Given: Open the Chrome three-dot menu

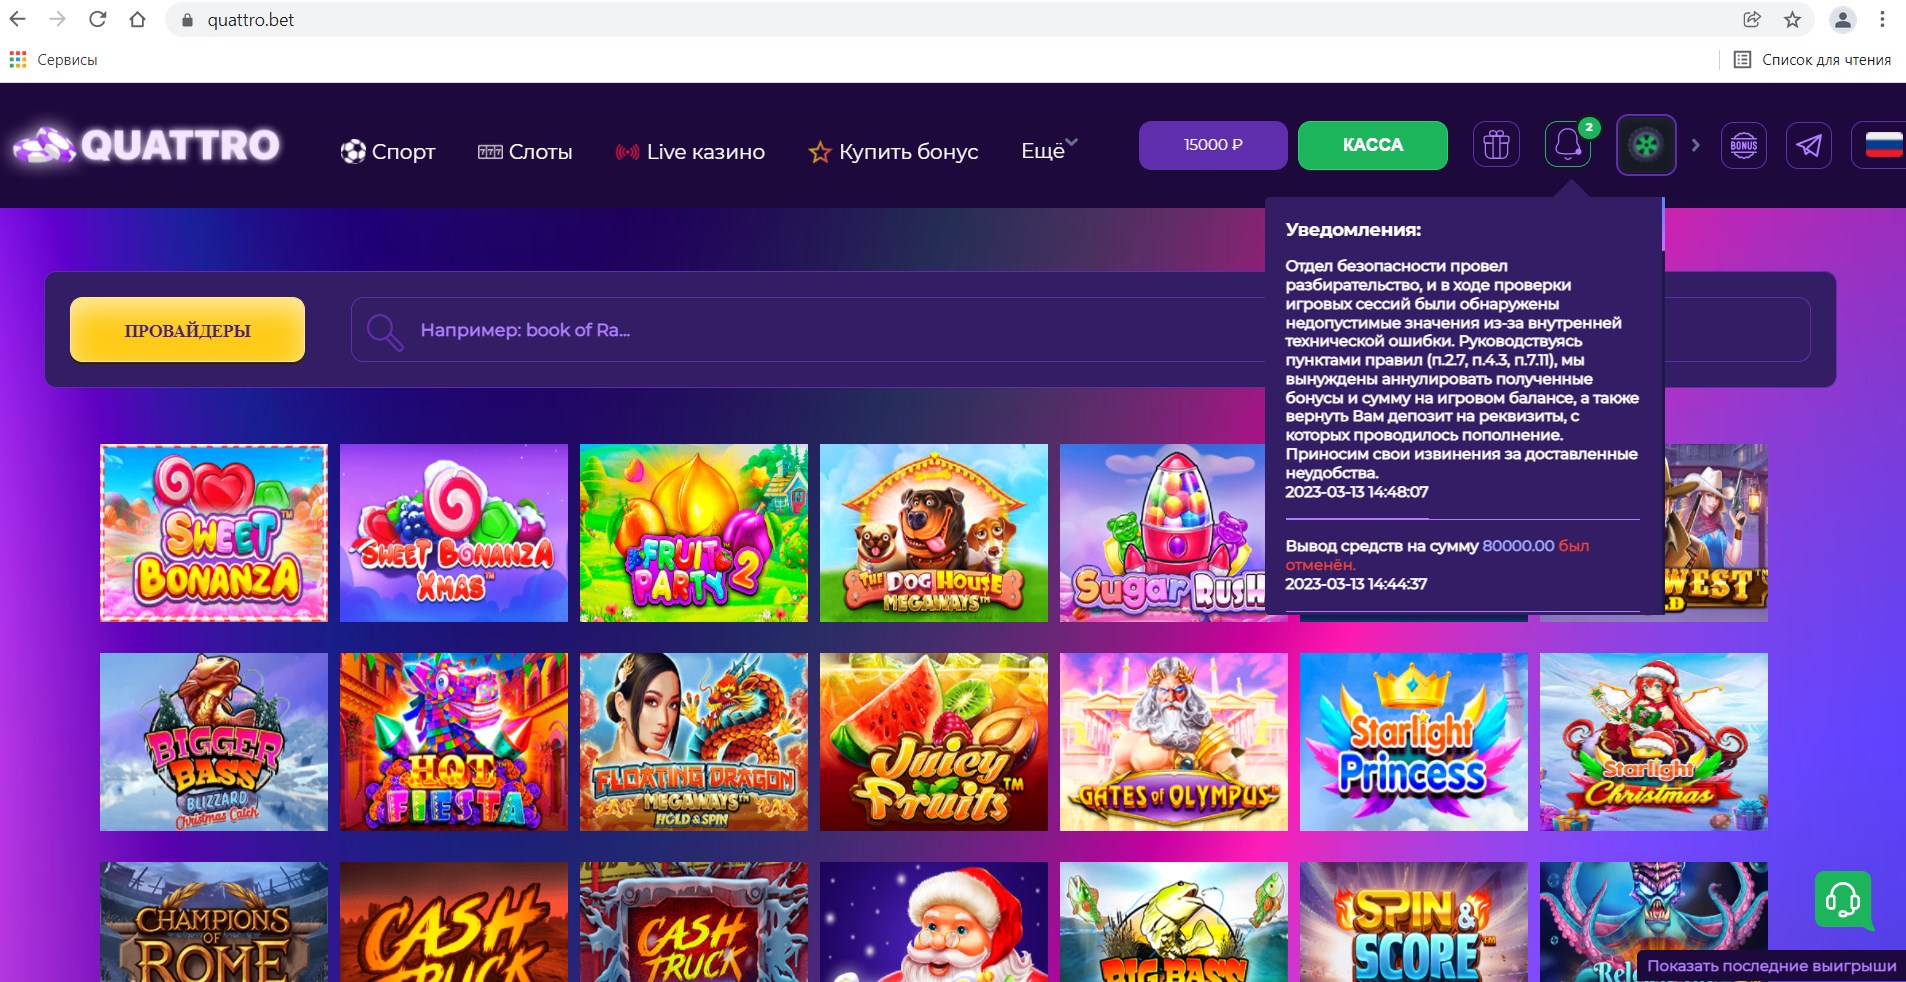Looking at the screenshot, I should pyautogui.click(x=1882, y=19).
